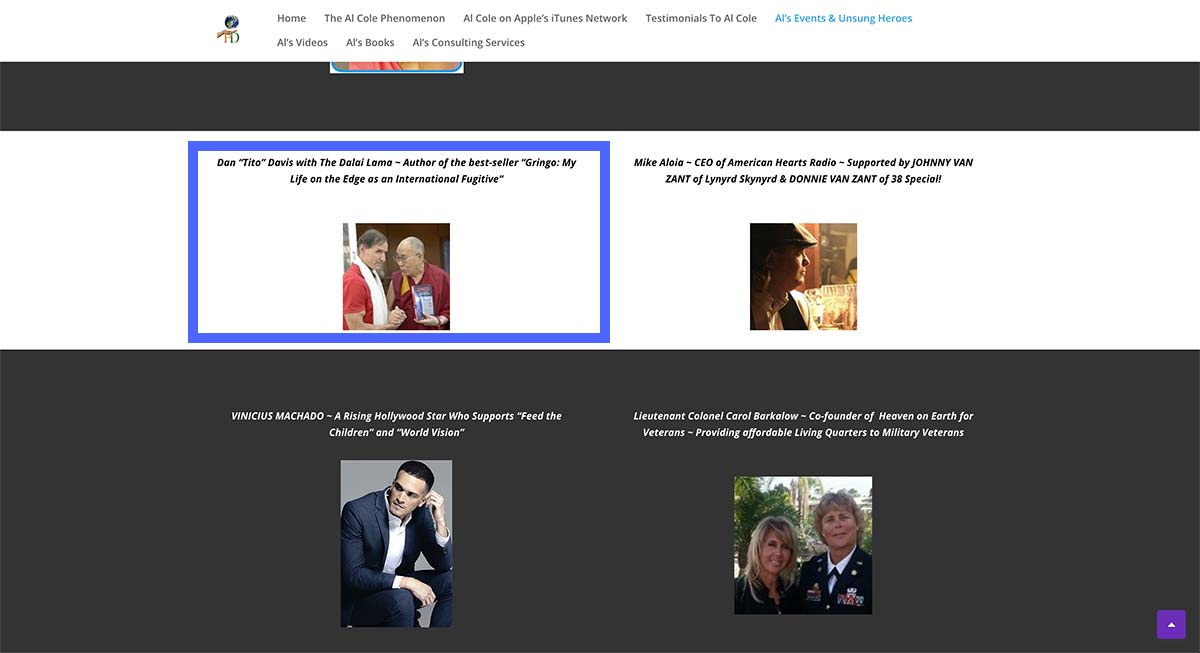Select Al's Events & Unsung Heroes menu
This screenshot has height=653, width=1200.
click(x=843, y=18)
